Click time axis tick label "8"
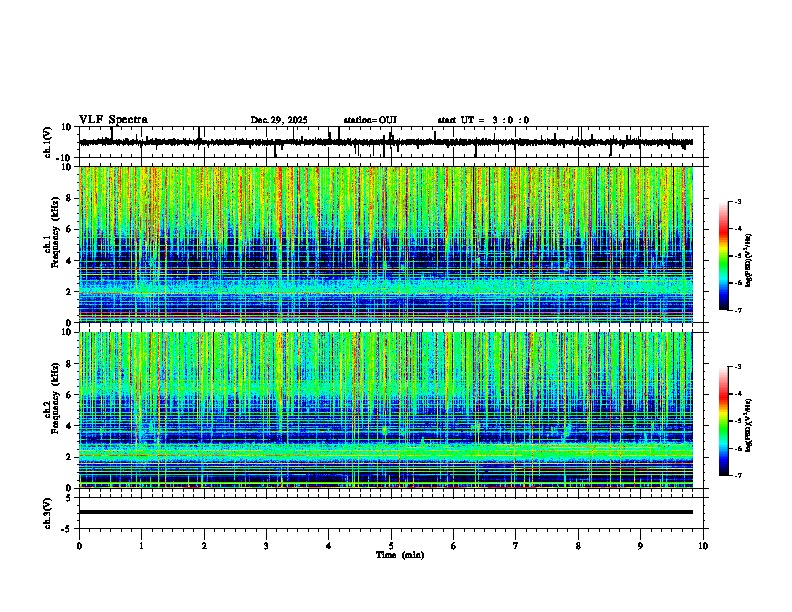792x612 pixels. (578, 546)
